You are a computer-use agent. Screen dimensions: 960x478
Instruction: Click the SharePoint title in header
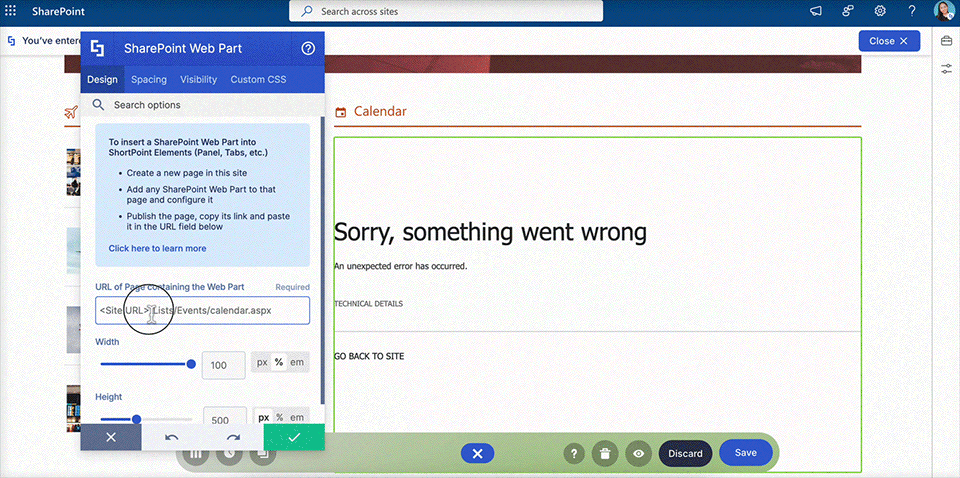[59, 11]
